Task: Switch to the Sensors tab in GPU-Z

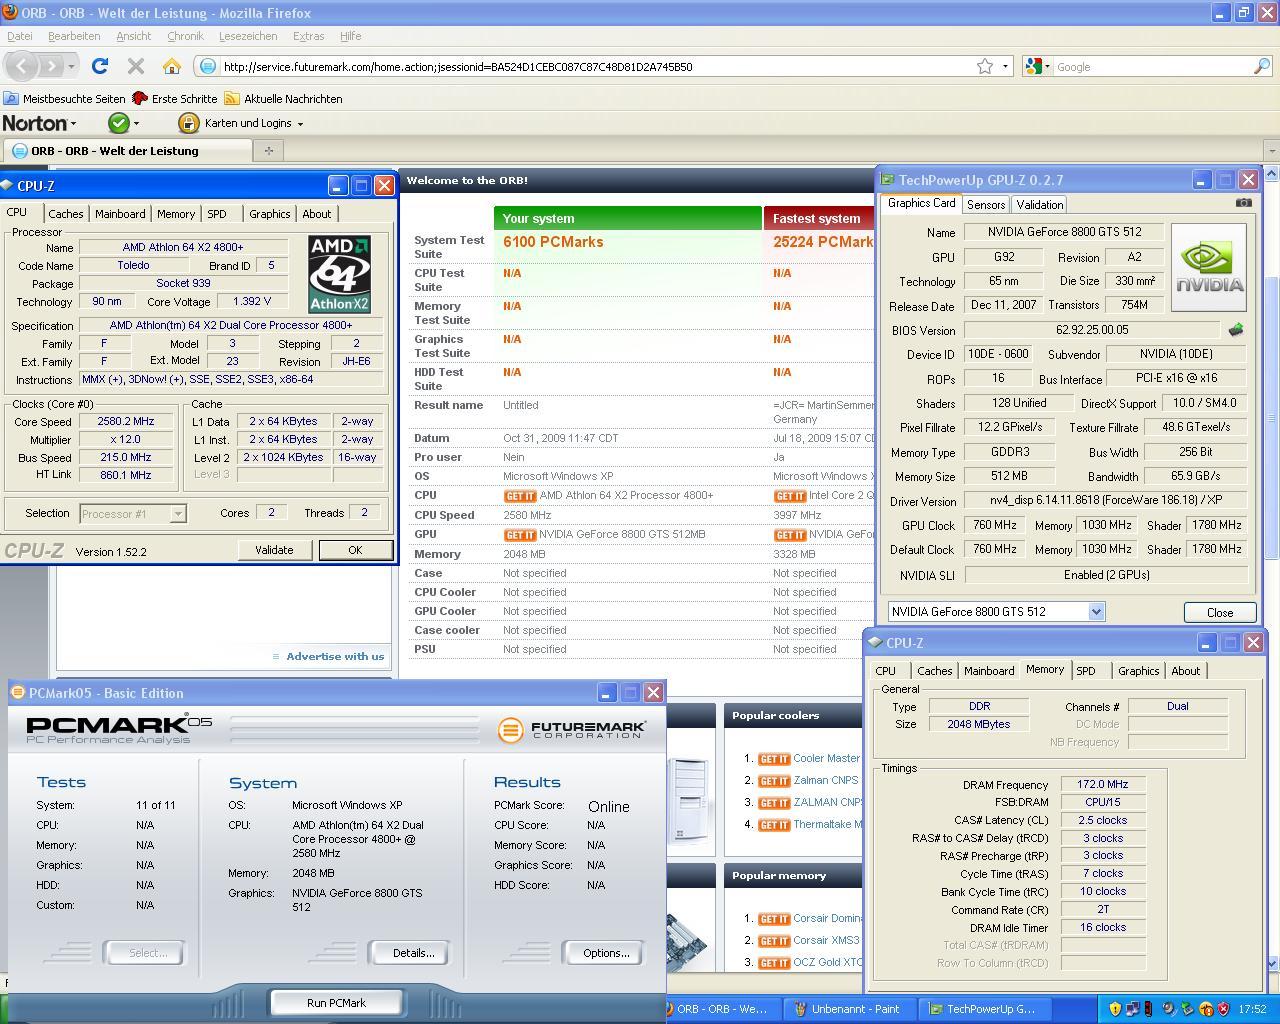Action: (986, 204)
